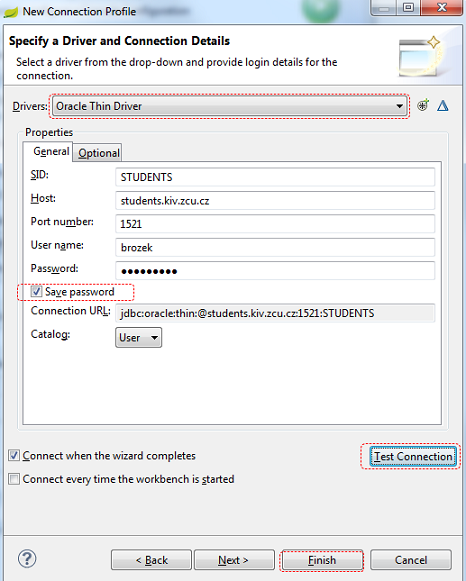The width and height of the screenshot is (466, 581).
Task: Click the Test Connection button
Action: click(x=413, y=456)
